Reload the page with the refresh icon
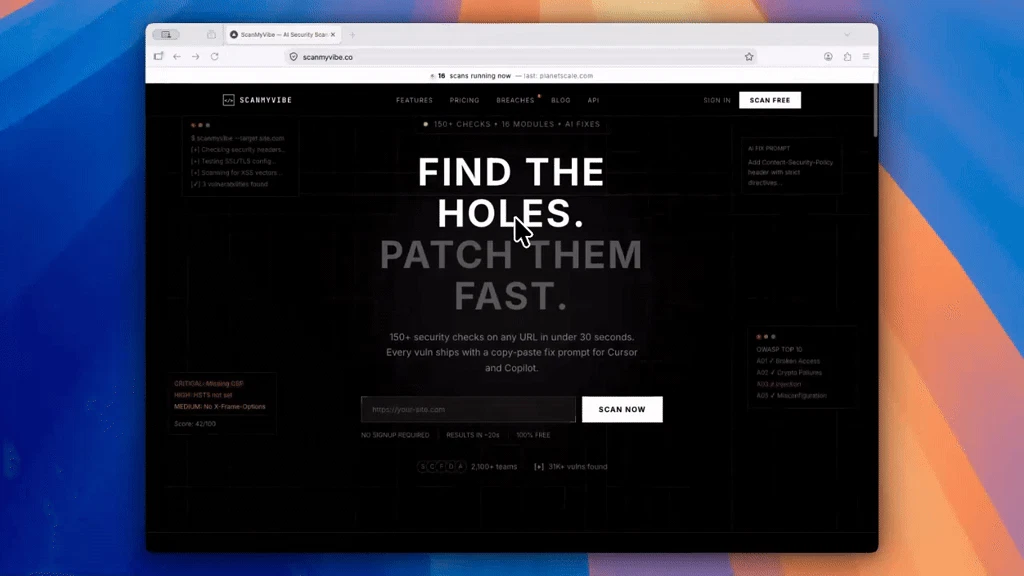The image size is (1024, 576). click(214, 57)
